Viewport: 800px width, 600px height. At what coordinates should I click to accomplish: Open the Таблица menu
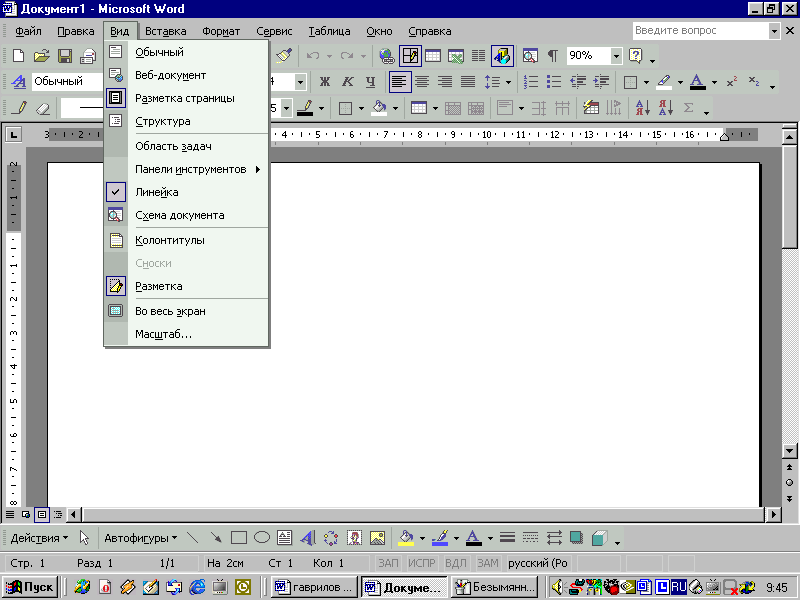click(329, 31)
